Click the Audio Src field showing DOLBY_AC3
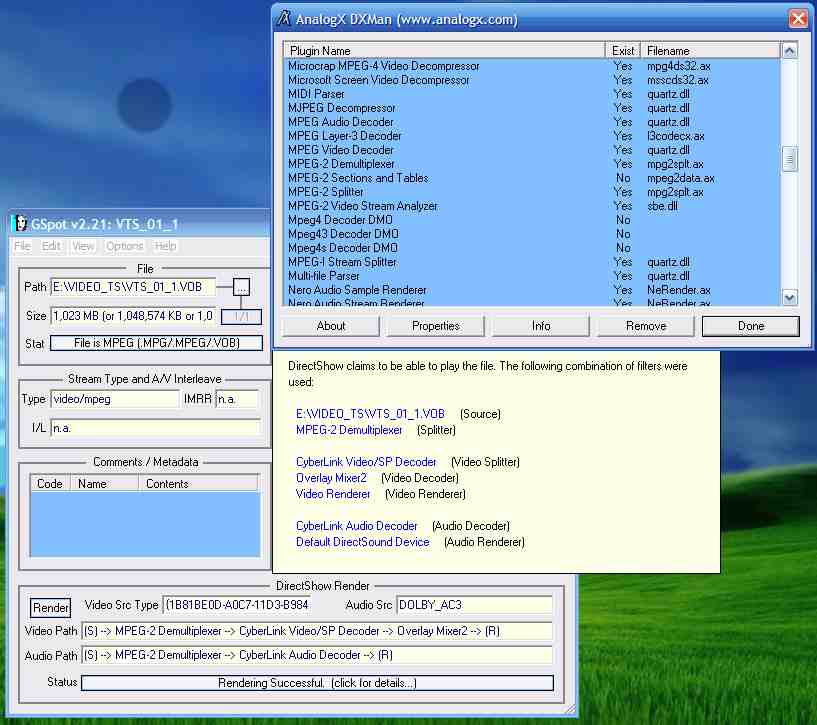The height and width of the screenshot is (725, 817). pos(474,605)
